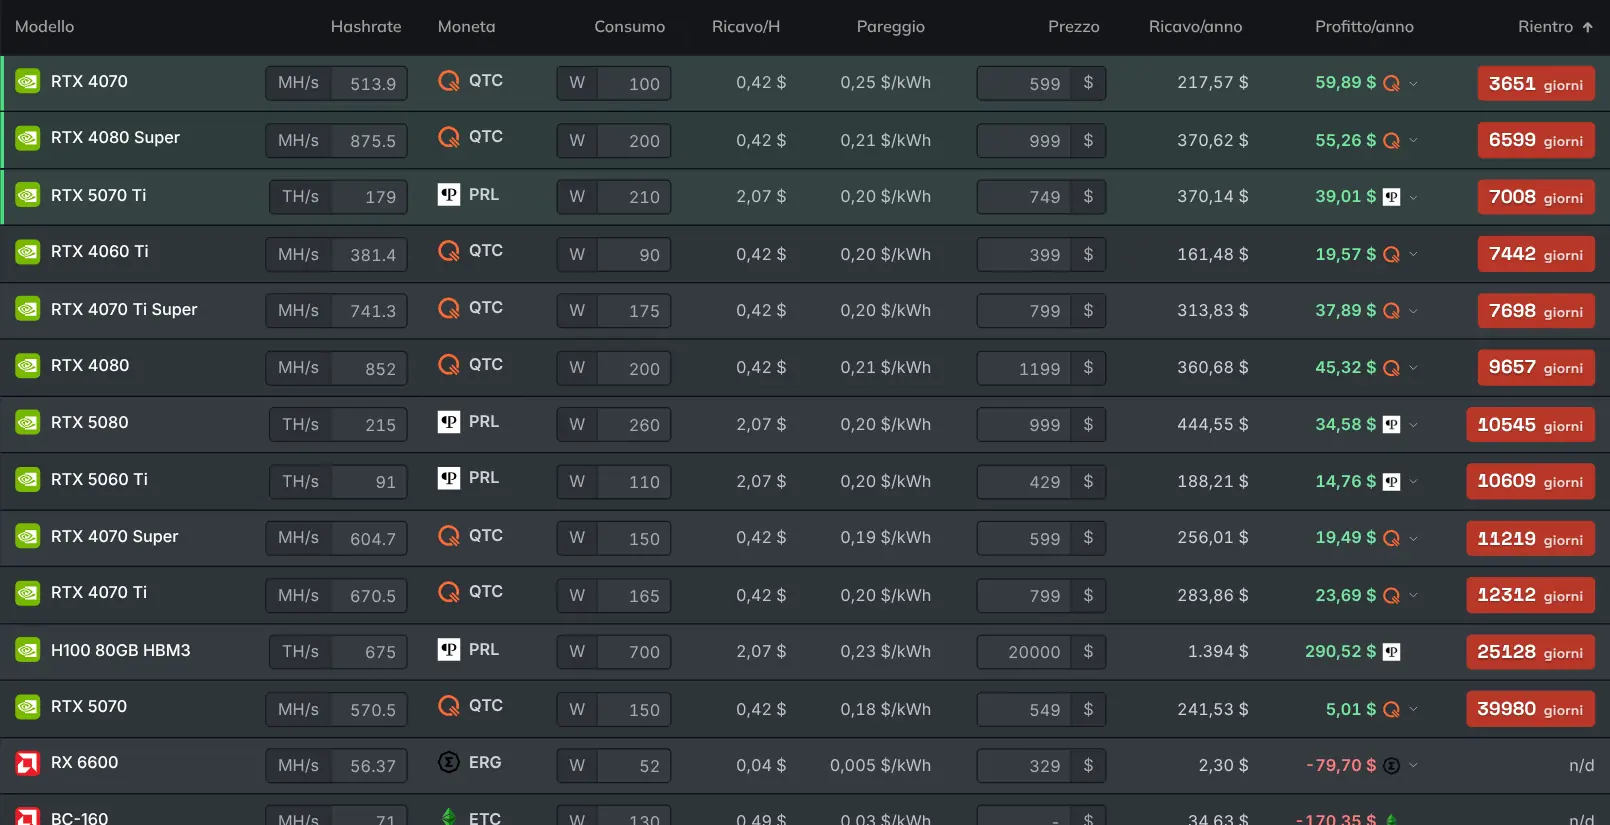Click the Nvidia icon beside RTX 4060 Ti

28,252
